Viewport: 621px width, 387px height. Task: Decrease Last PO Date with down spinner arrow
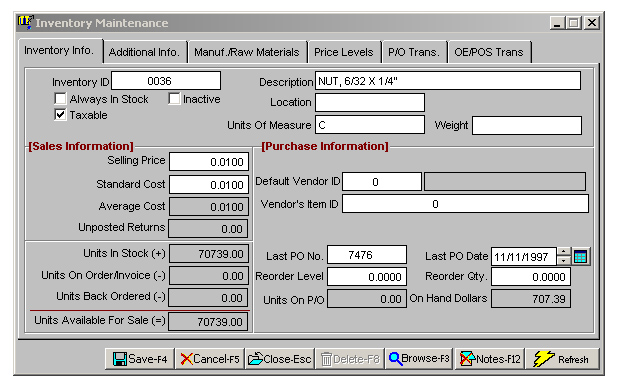tap(563, 261)
